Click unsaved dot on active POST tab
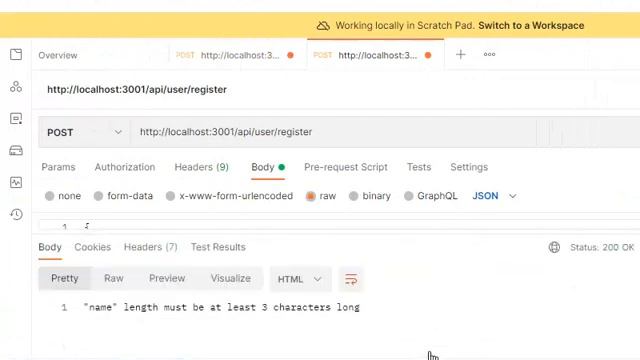The image size is (640, 360). (428, 55)
